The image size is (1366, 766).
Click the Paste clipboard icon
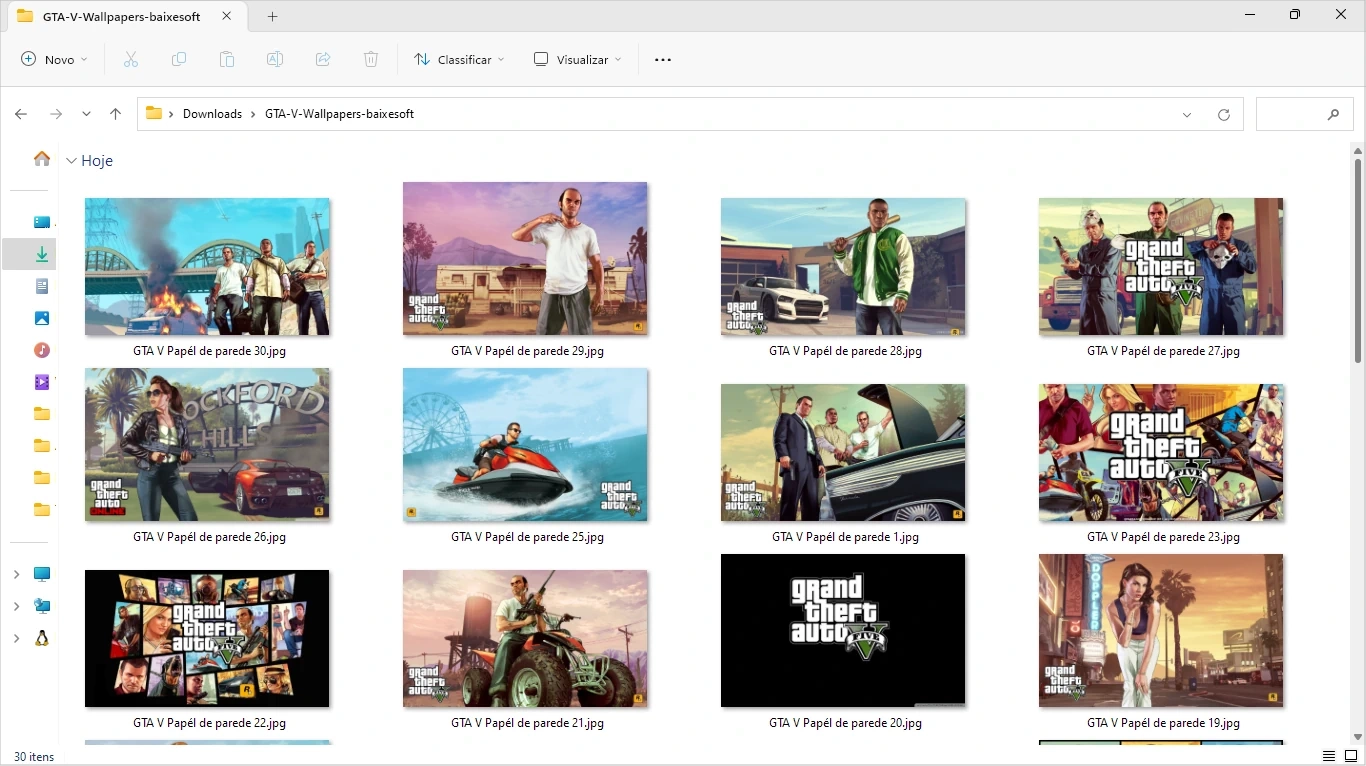(x=227, y=60)
